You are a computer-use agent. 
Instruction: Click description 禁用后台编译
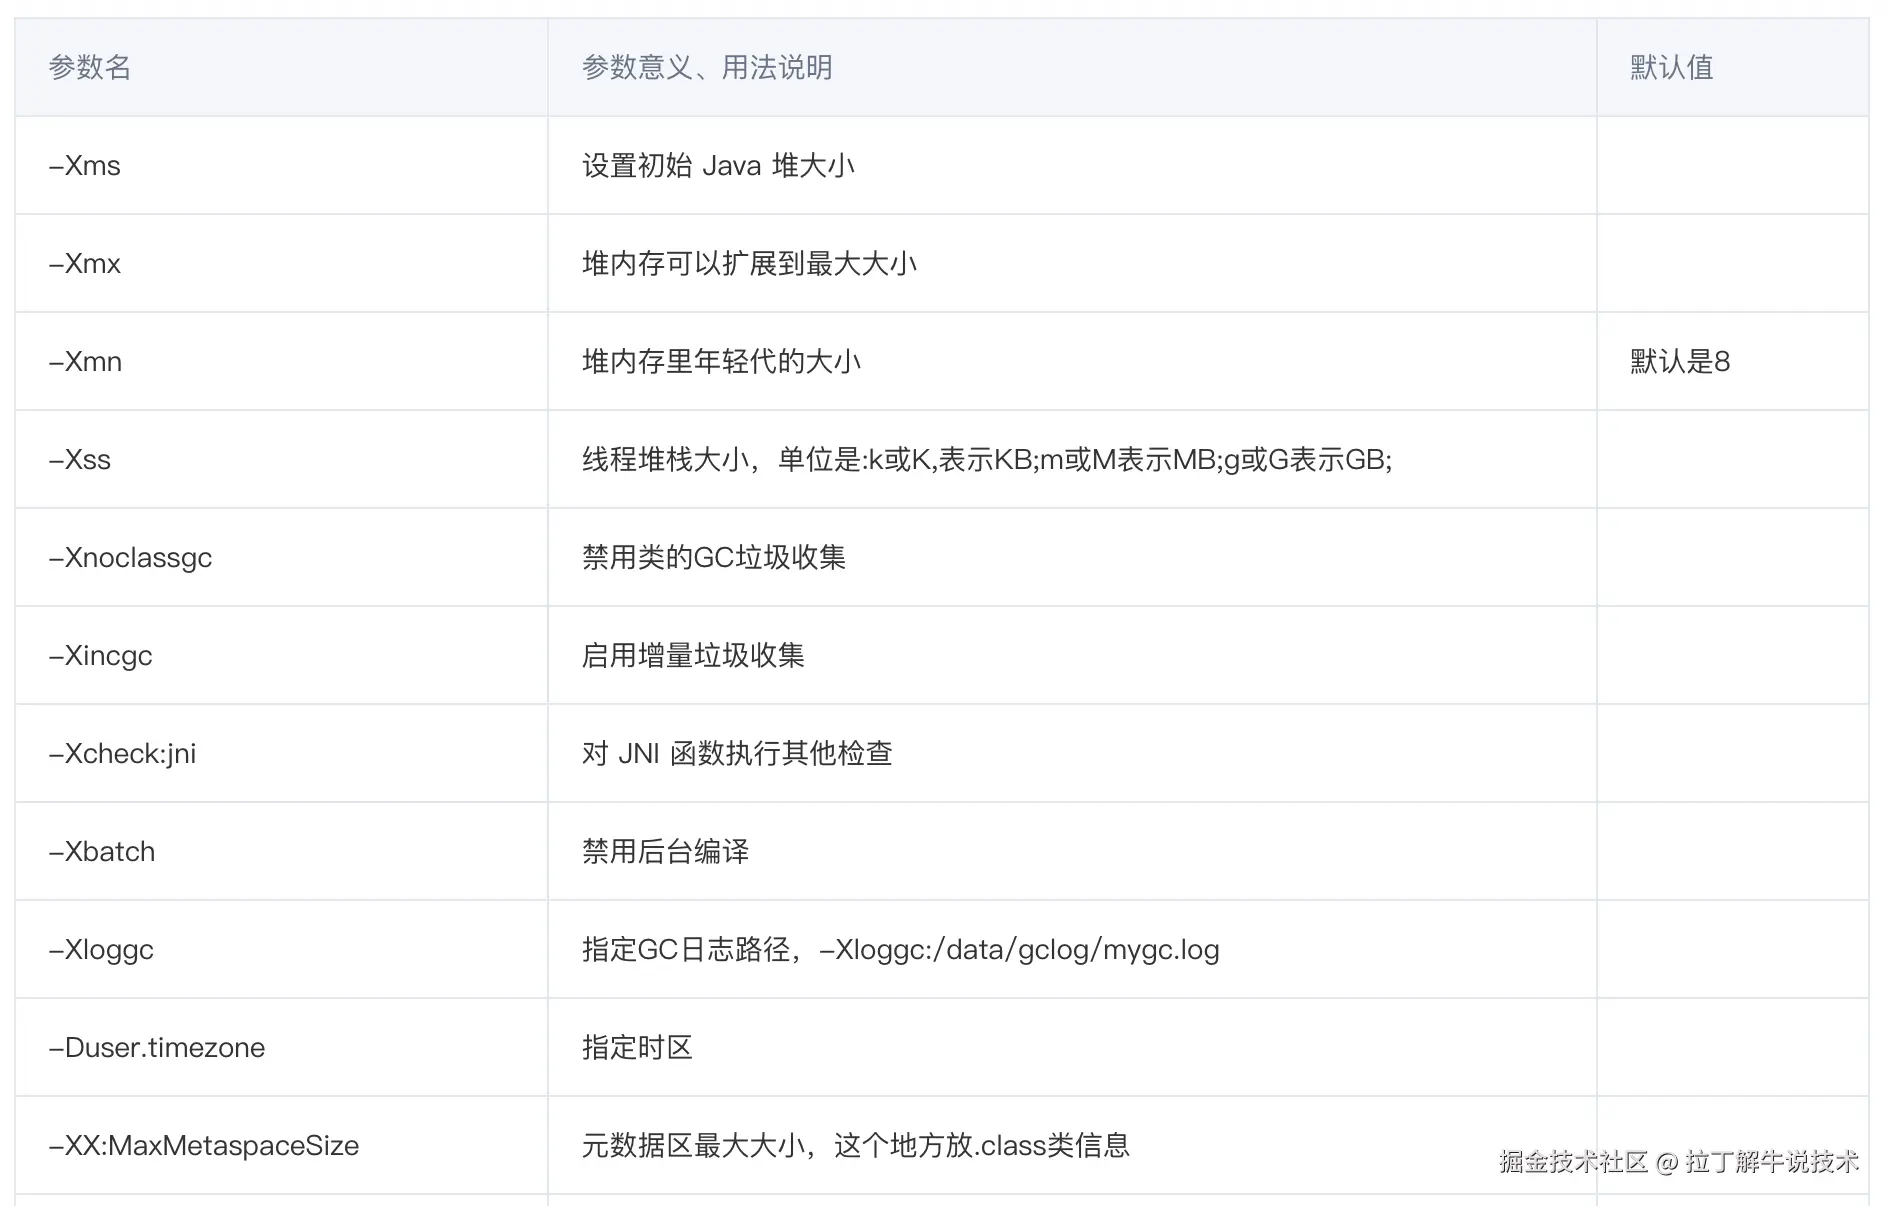[x=665, y=851]
